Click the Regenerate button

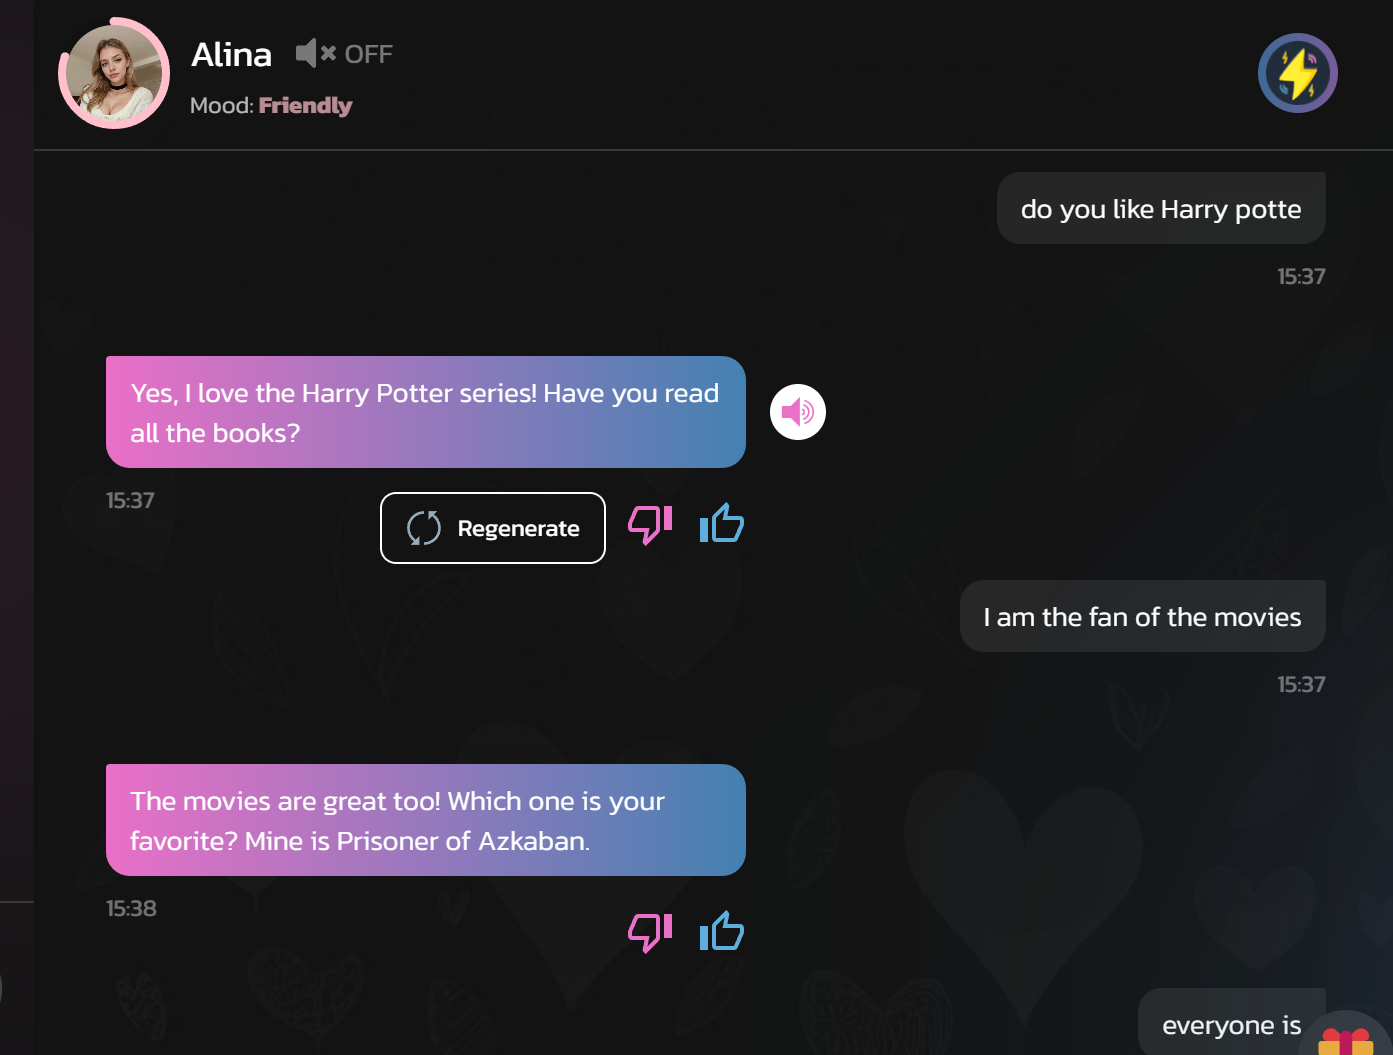(x=493, y=528)
